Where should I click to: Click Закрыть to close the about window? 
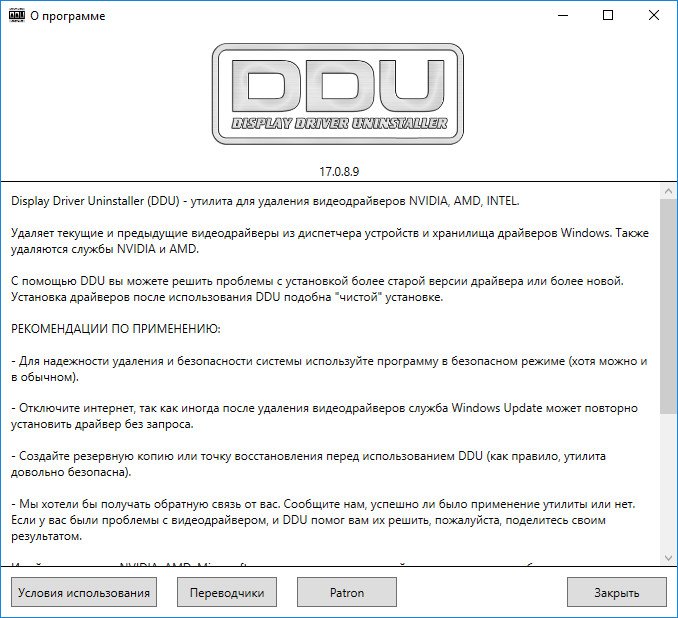pyautogui.click(x=617, y=592)
